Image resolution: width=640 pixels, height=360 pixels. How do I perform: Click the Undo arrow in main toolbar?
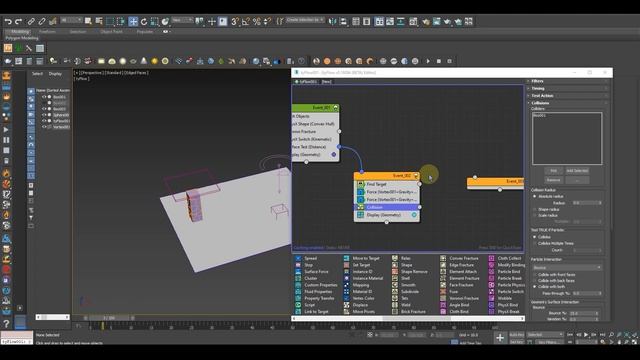pos(8,21)
